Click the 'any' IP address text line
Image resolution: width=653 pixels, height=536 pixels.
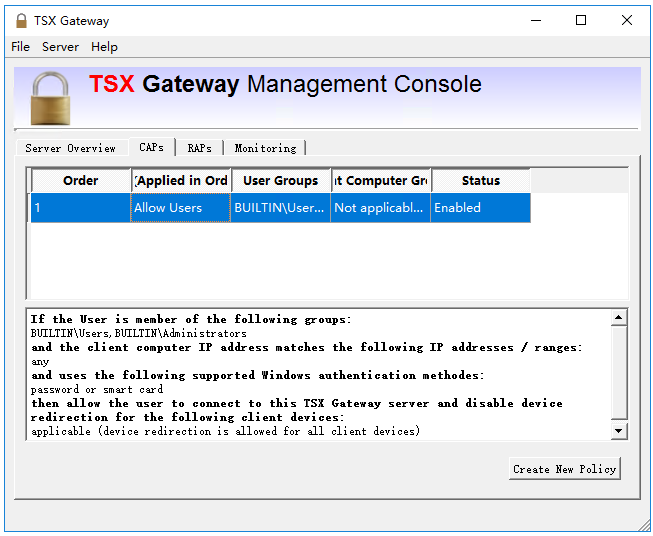point(40,361)
